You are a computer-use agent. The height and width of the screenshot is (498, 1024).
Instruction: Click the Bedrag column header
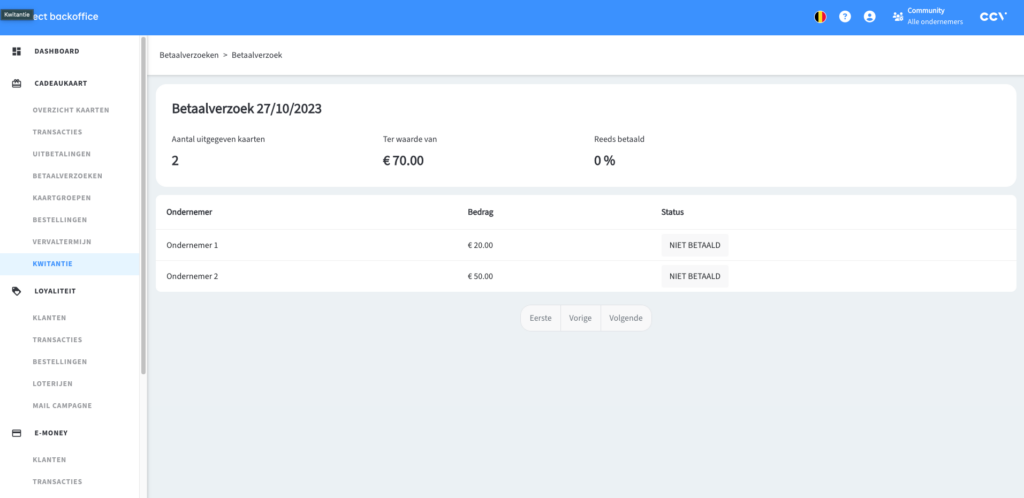pos(480,212)
